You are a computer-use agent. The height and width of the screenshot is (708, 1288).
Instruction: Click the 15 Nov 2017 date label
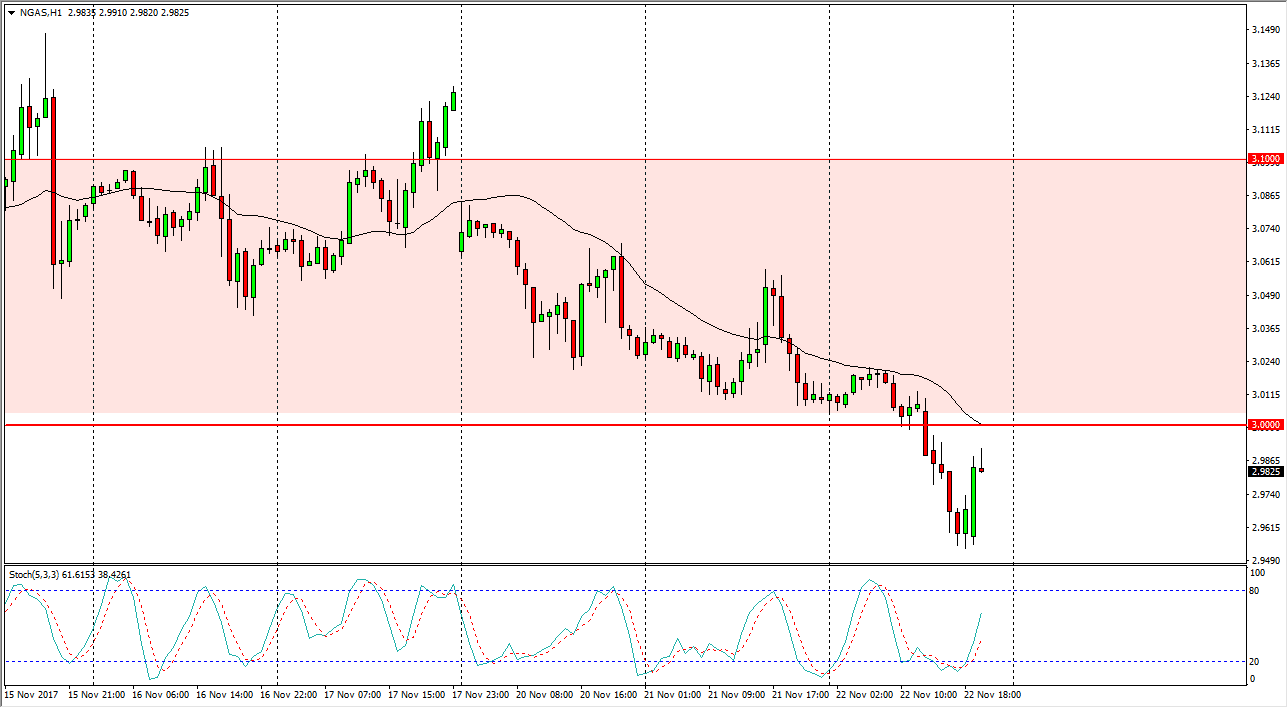point(32,693)
